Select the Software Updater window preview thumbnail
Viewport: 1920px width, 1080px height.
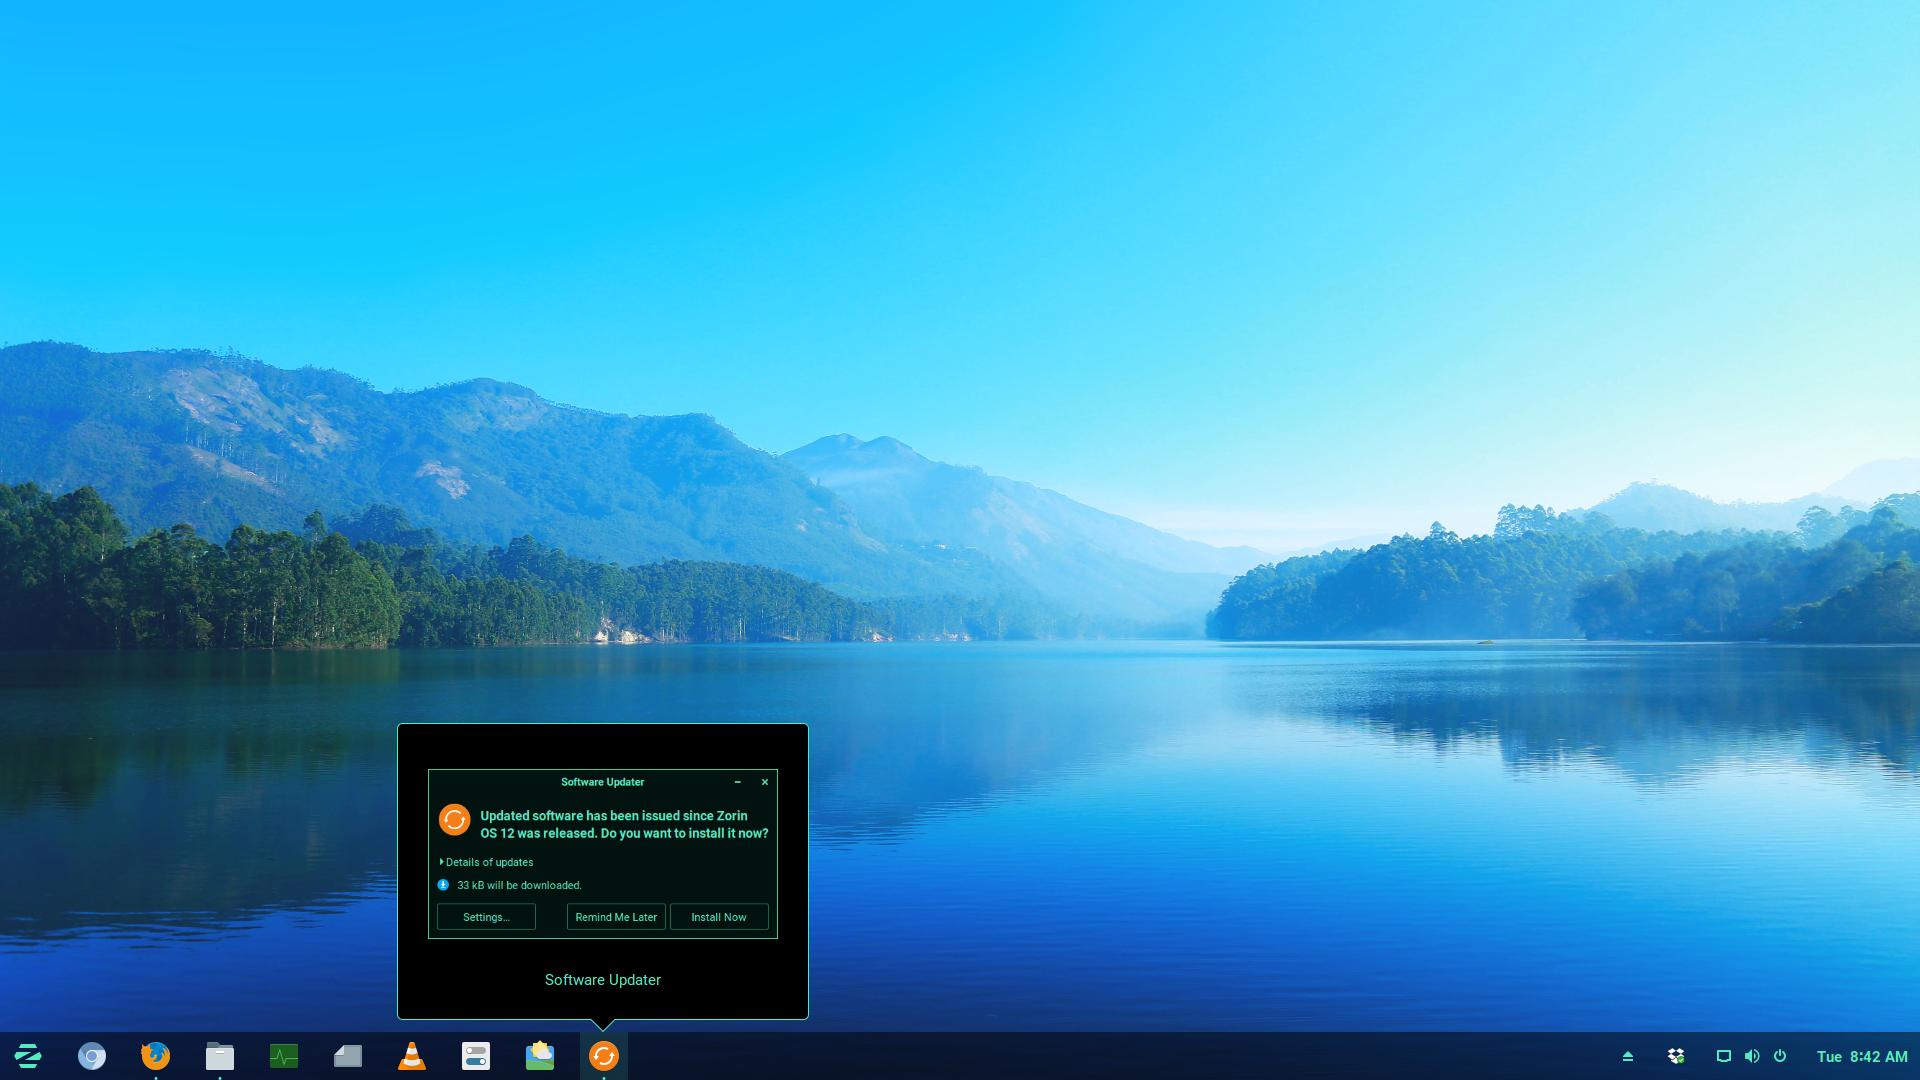click(x=603, y=853)
